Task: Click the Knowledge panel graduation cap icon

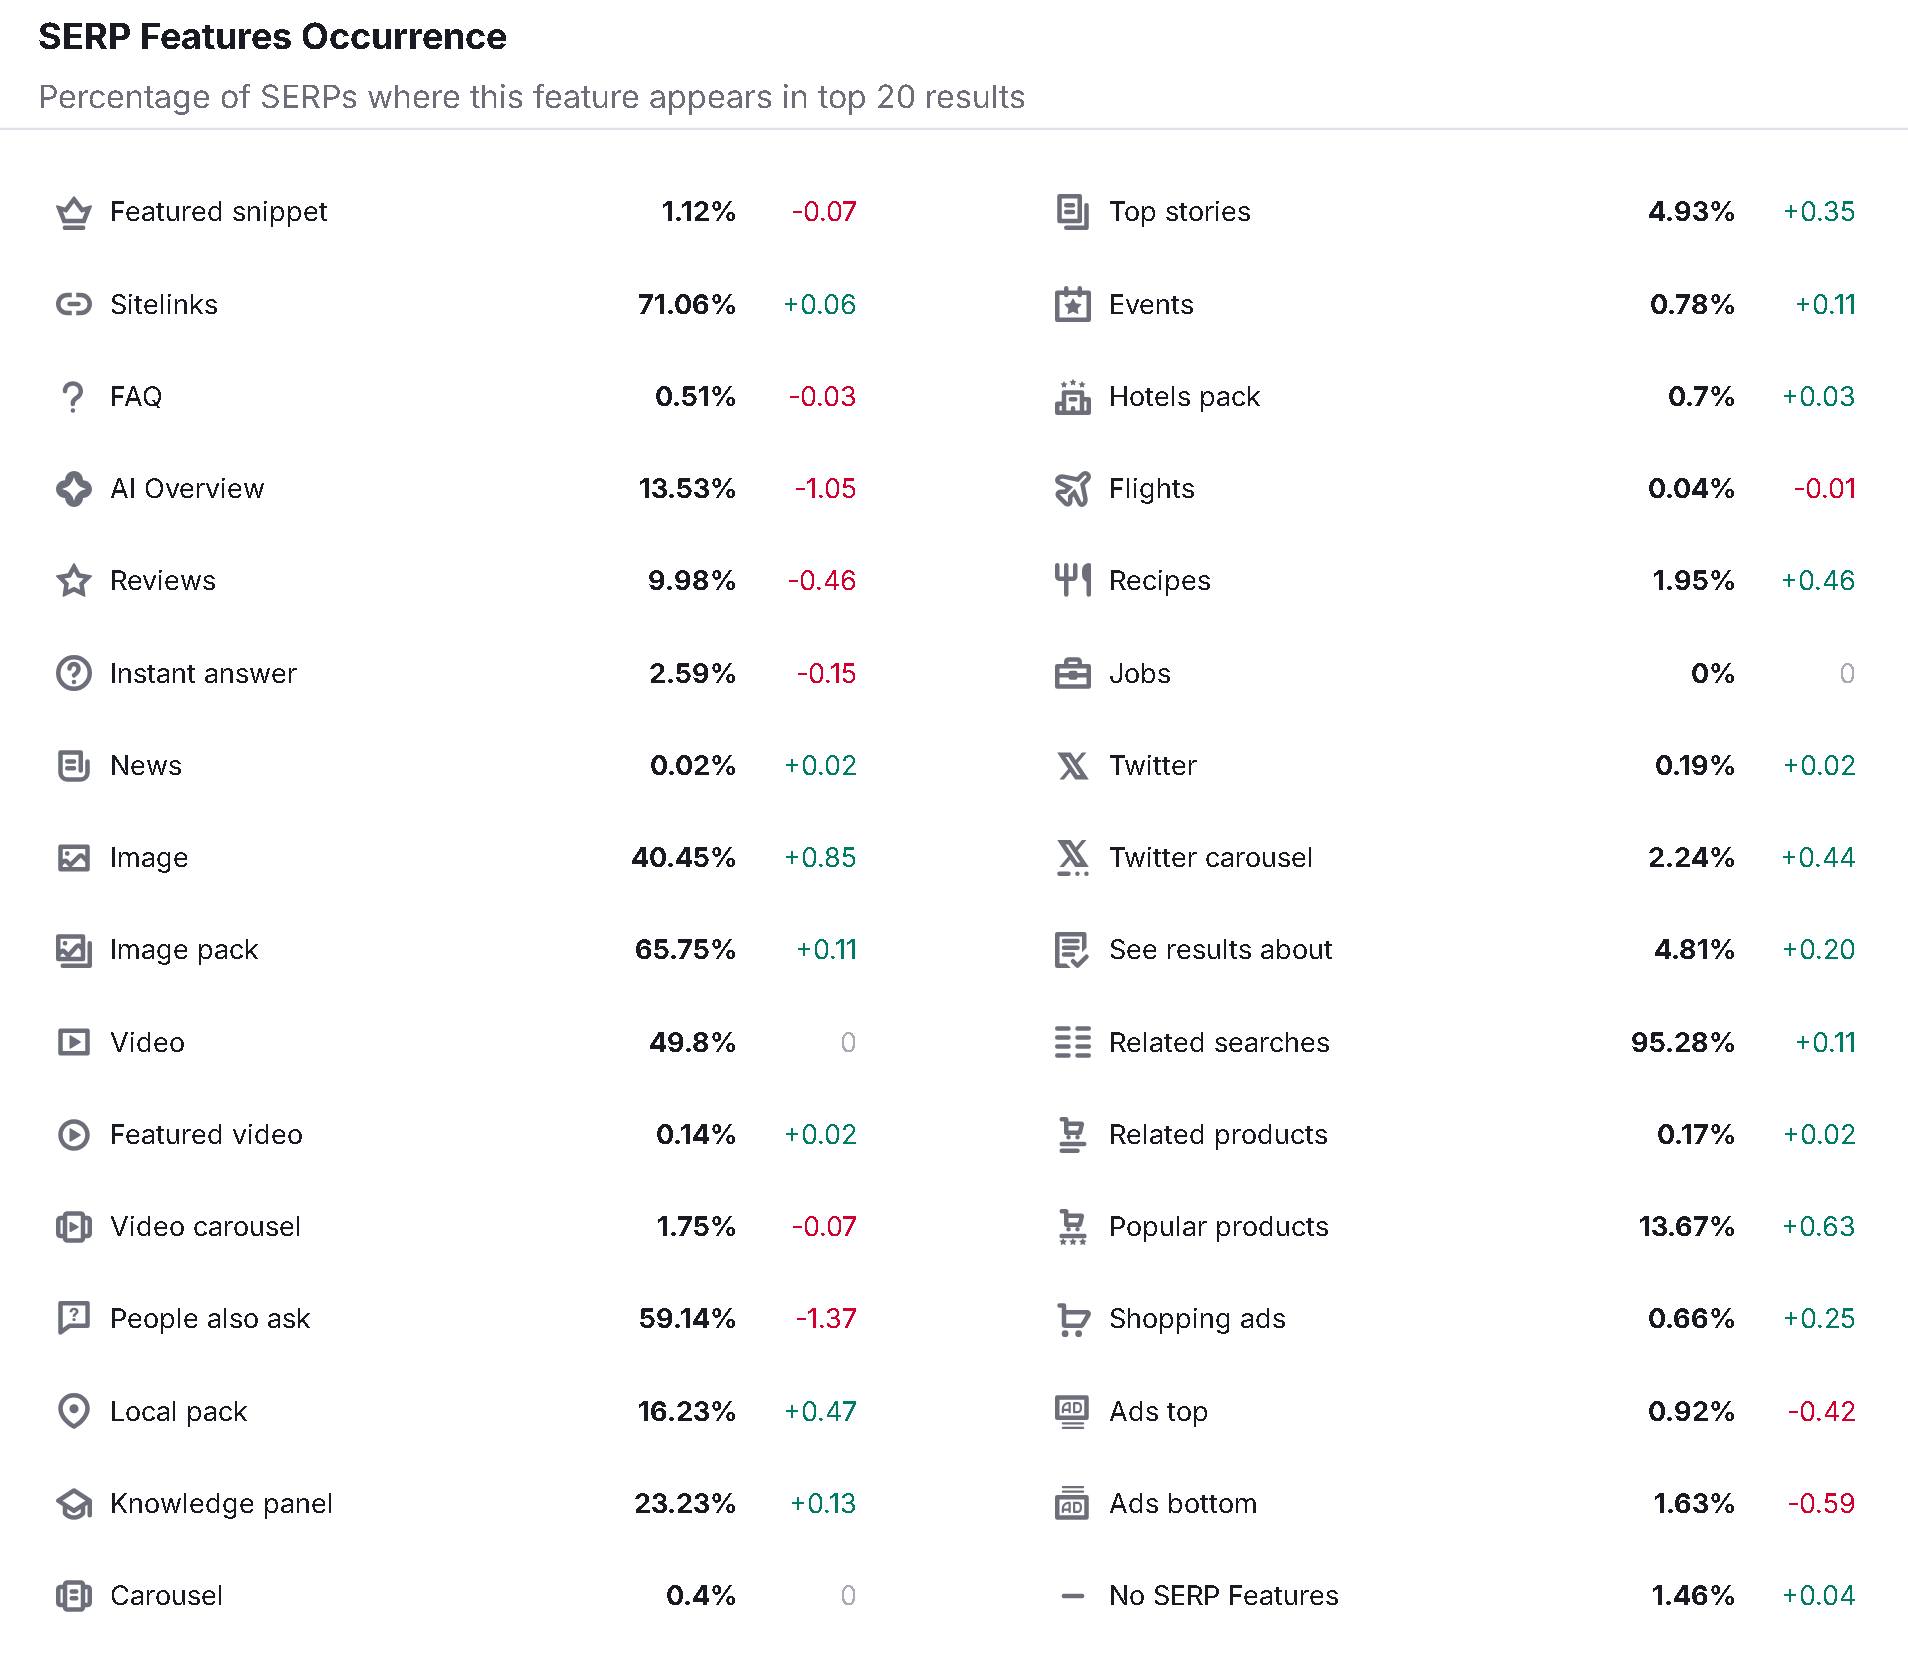Action: 74,1503
